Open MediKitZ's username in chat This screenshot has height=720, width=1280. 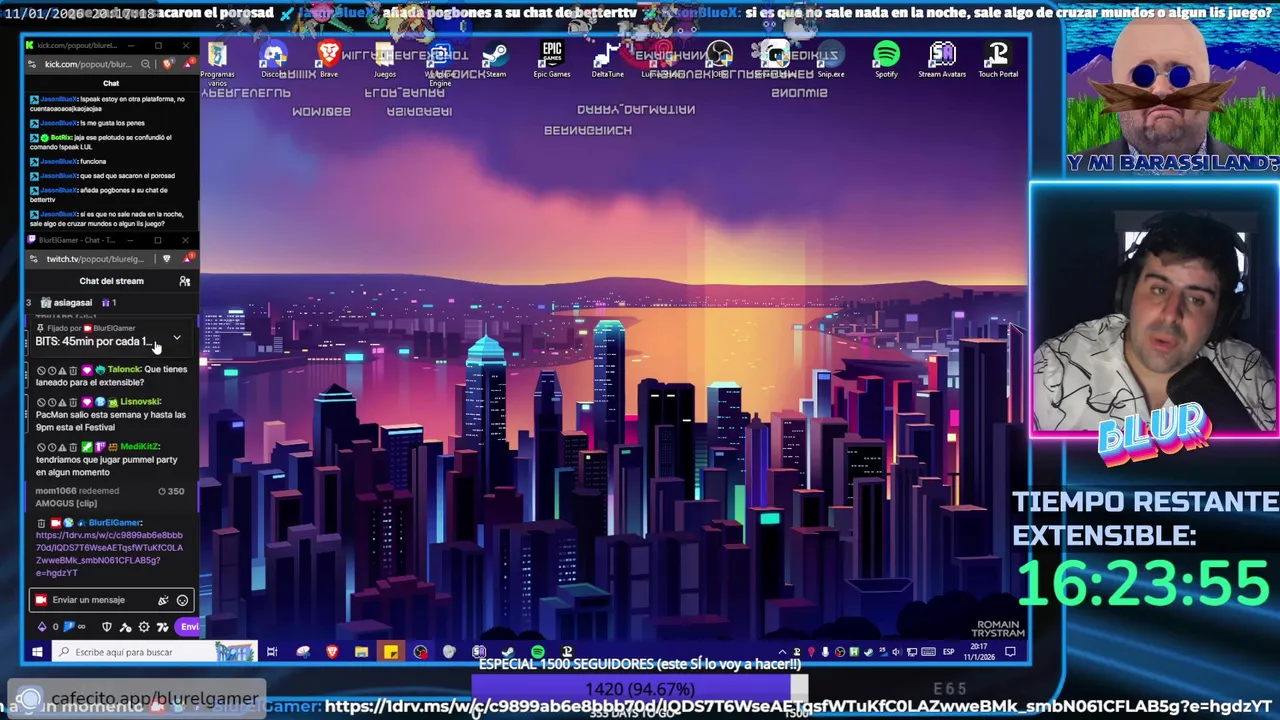(140, 447)
